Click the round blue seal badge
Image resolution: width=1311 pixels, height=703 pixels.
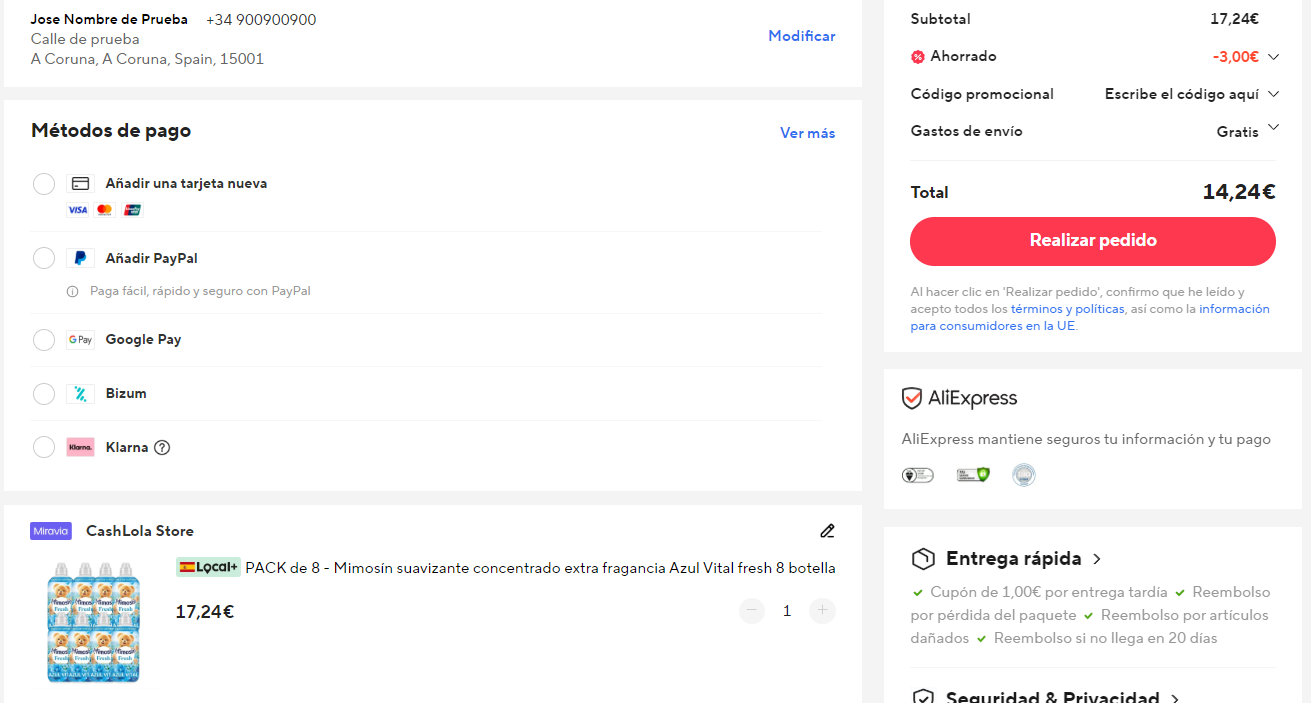pyautogui.click(x=1023, y=475)
